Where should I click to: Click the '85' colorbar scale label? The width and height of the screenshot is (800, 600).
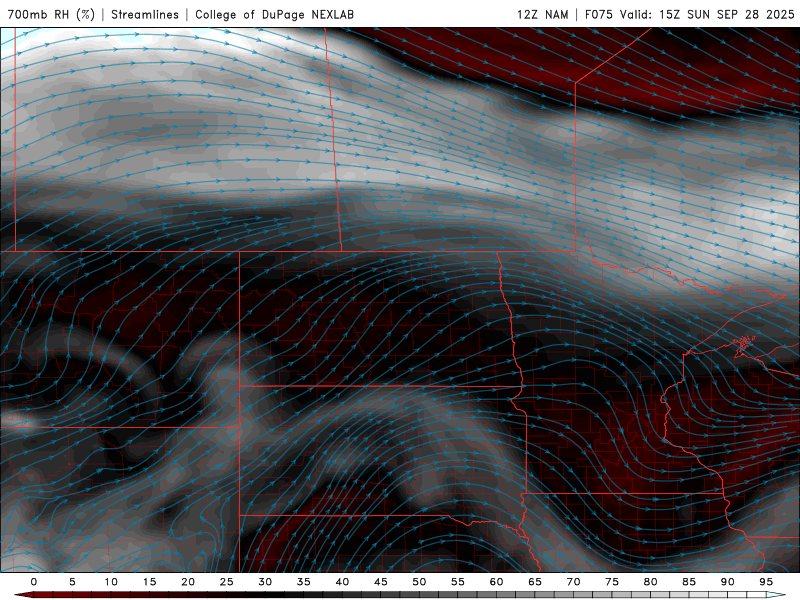point(689,582)
